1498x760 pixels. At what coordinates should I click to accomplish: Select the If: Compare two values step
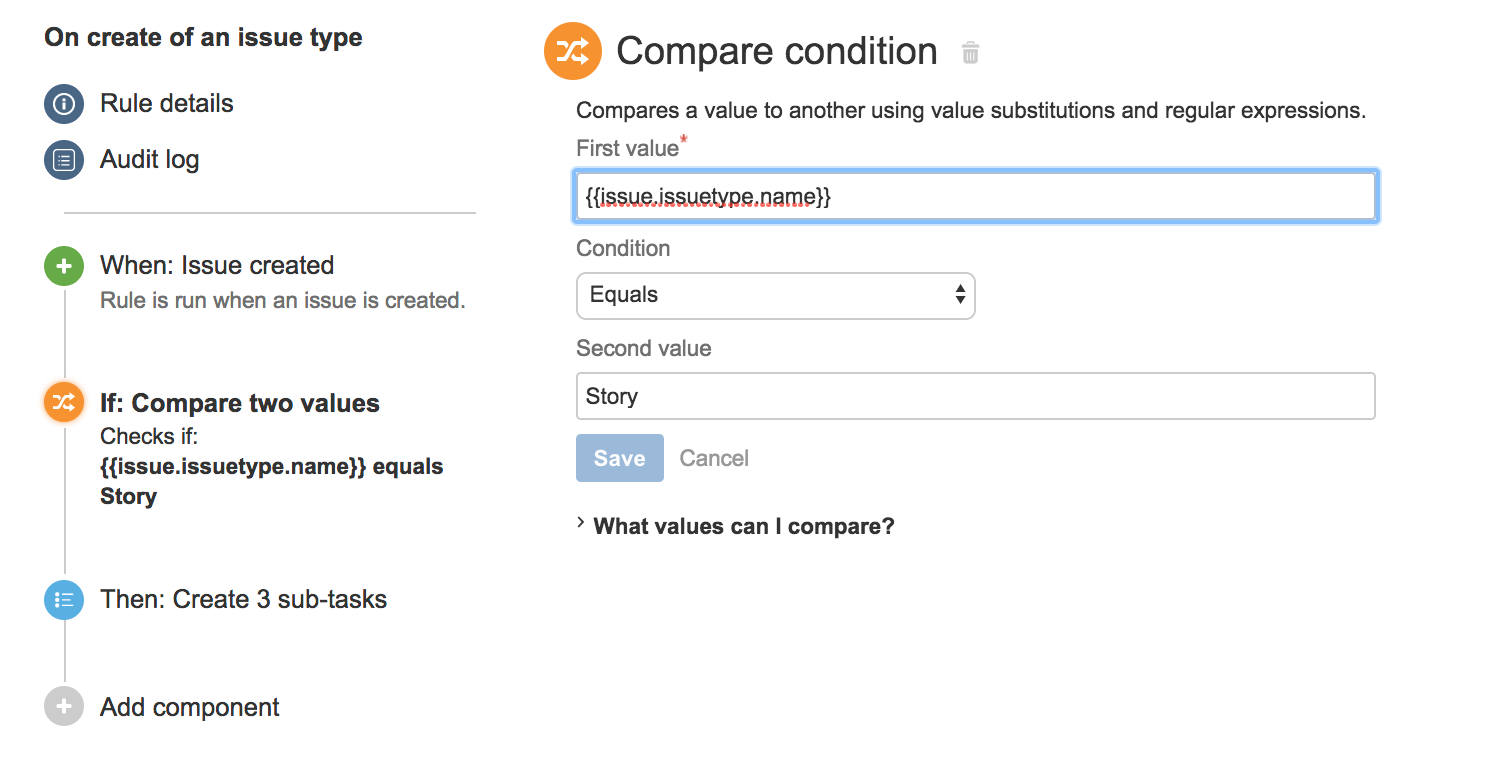240,403
